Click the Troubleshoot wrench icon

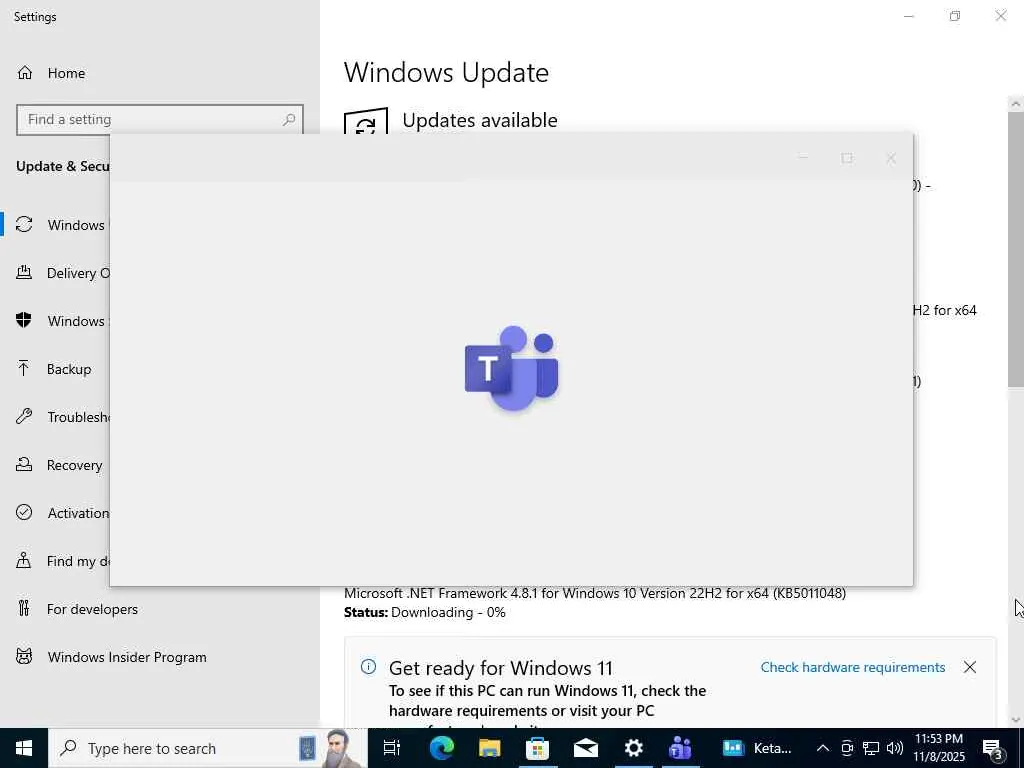tap(24, 416)
